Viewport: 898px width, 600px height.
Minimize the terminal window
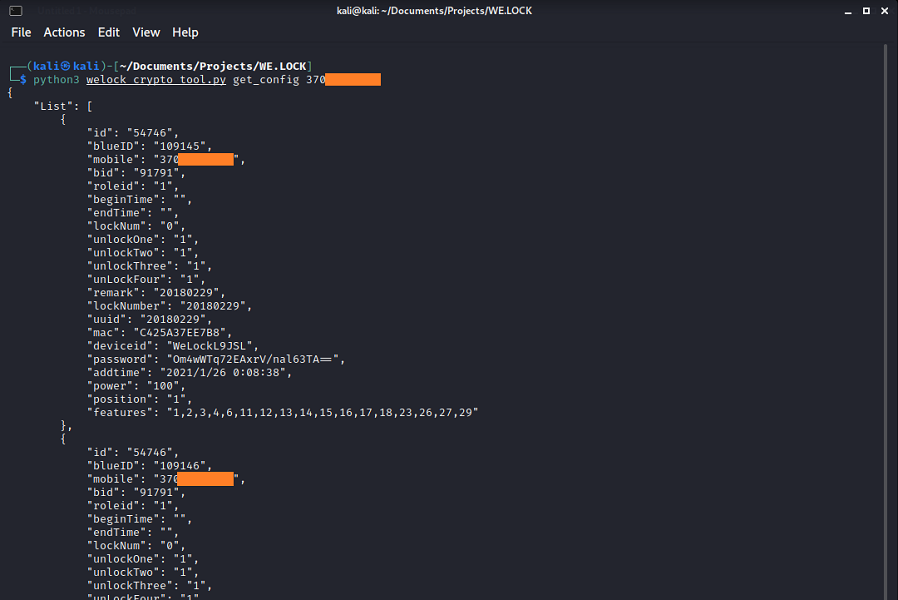click(836, 10)
